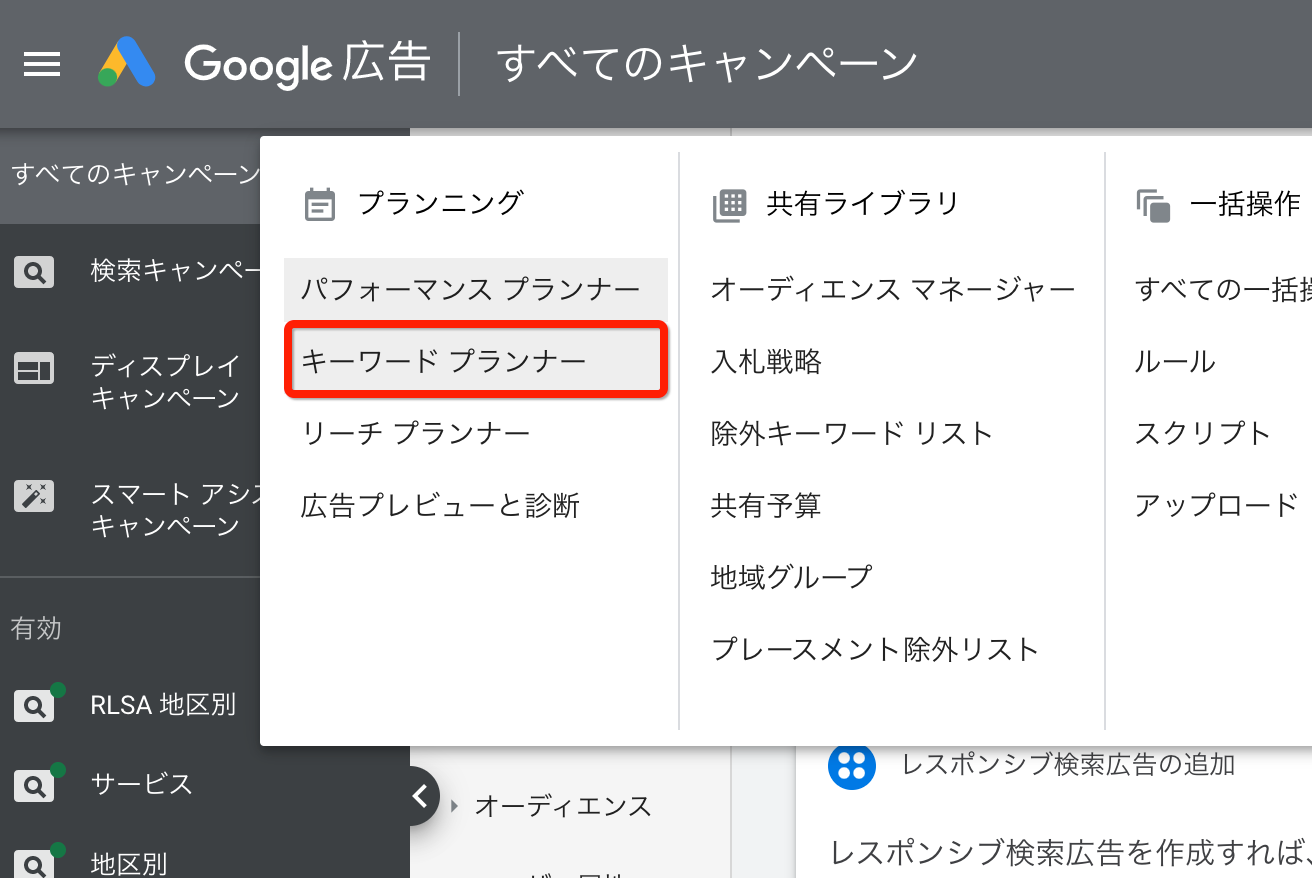The height and width of the screenshot is (878, 1312).
Task: Click the プランニング column heading
Action: 440,203
